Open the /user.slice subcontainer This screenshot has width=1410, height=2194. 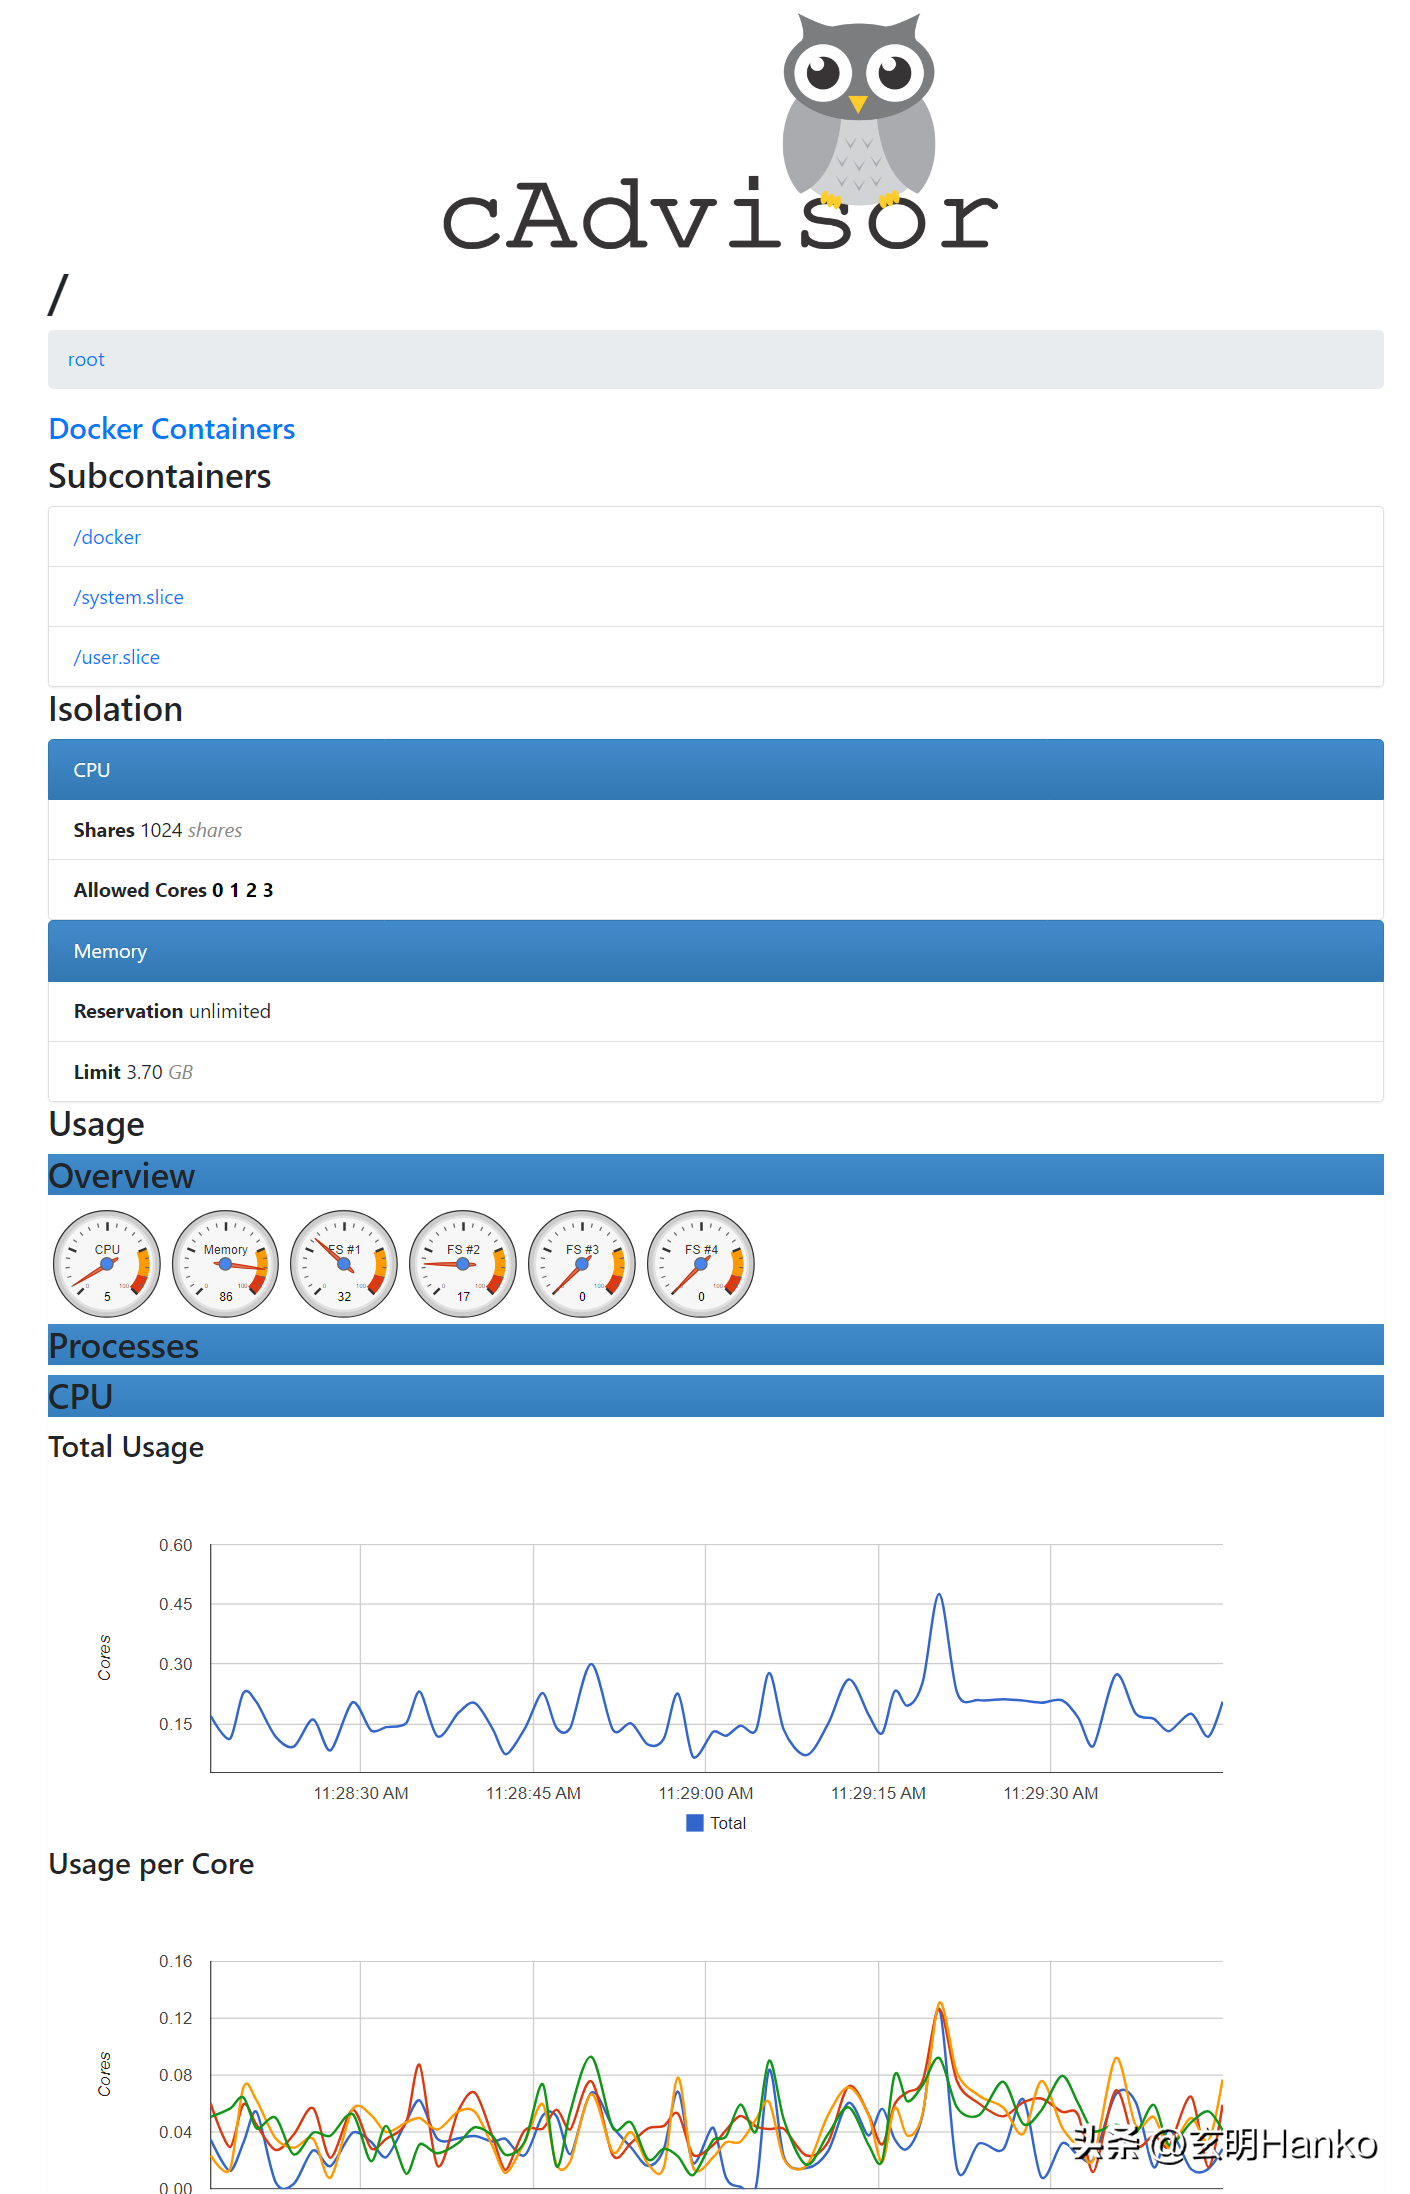coord(117,657)
